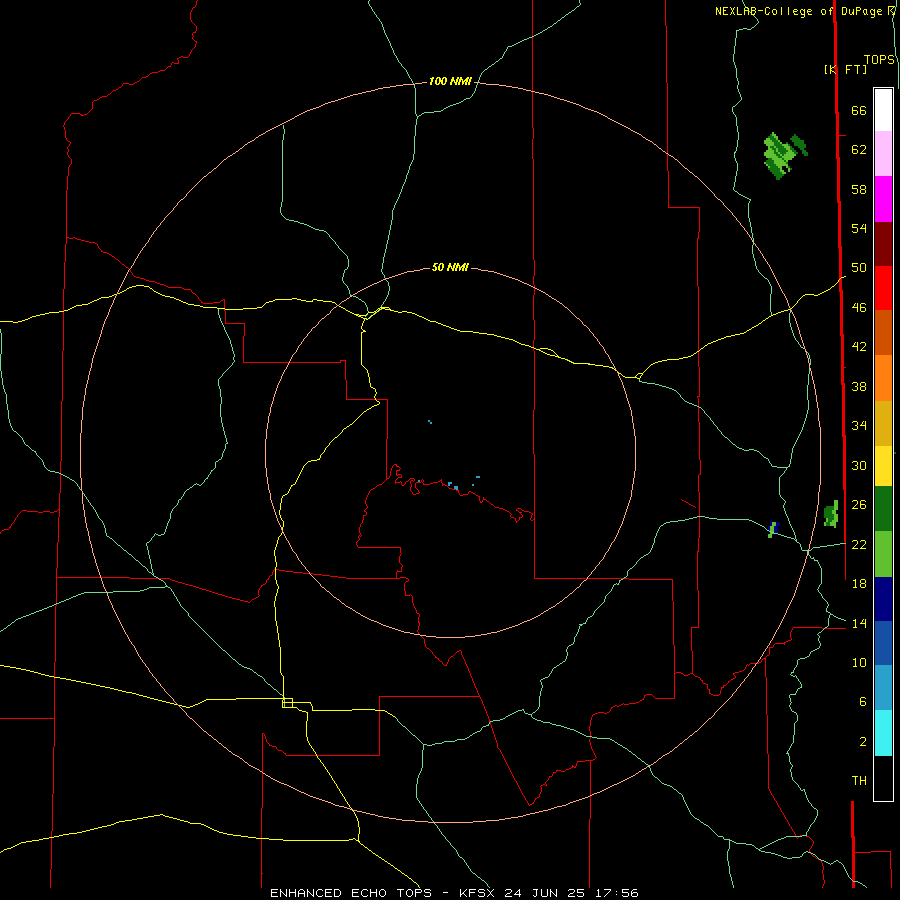Select the light green legend swatch

[x=883, y=554]
